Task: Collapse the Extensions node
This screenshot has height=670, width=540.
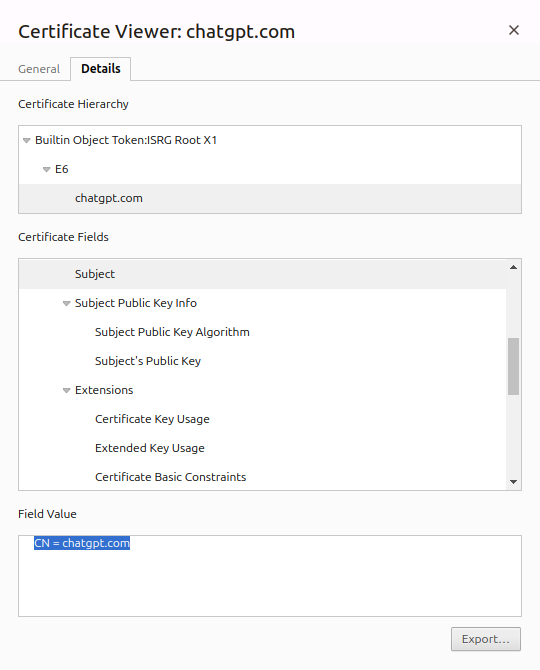Action: [x=66, y=390]
